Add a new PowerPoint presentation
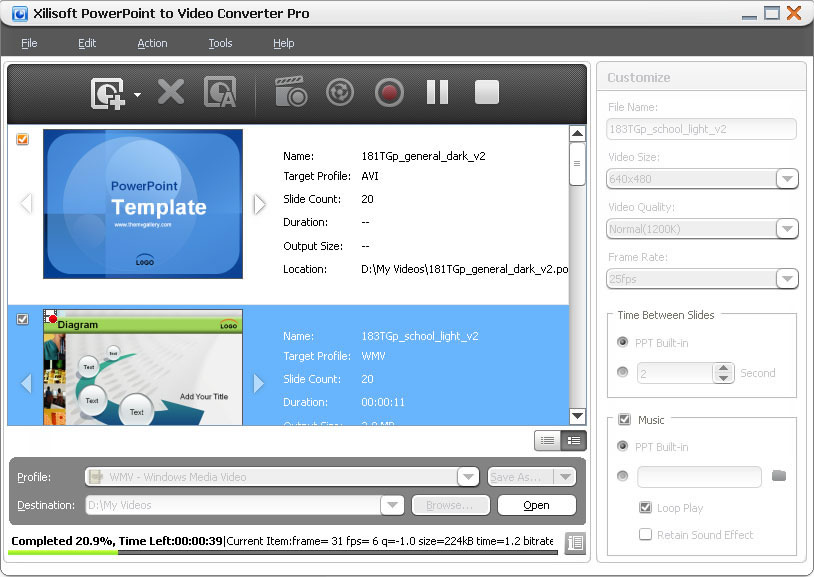This screenshot has height=577, width=814. pos(110,92)
